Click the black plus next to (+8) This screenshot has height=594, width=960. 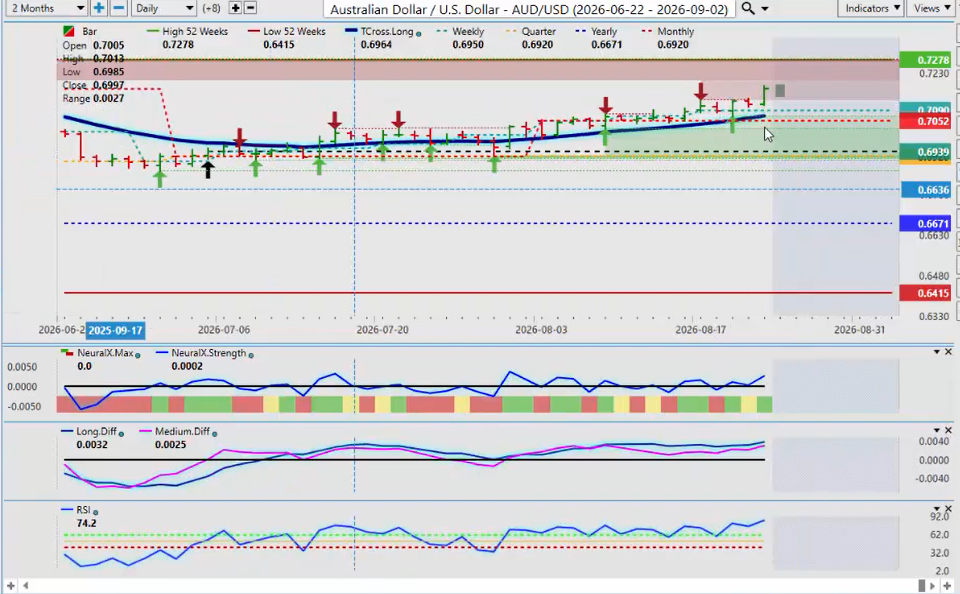pos(235,8)
